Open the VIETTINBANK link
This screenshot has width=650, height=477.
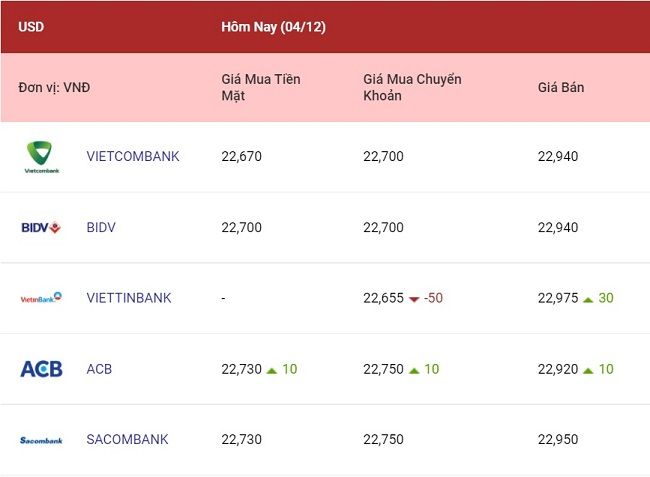[x=129, y=298]
